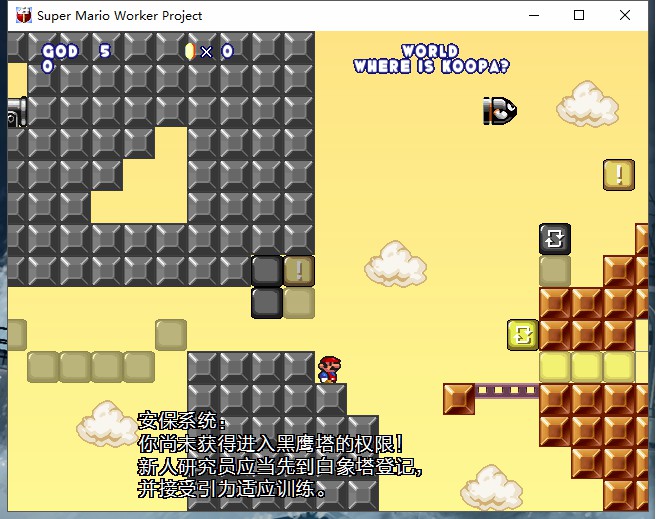Hit the gray rotate-arrows switch block
Image resolution: width=656 pixels, height=519 pixels.
(555, 239)
